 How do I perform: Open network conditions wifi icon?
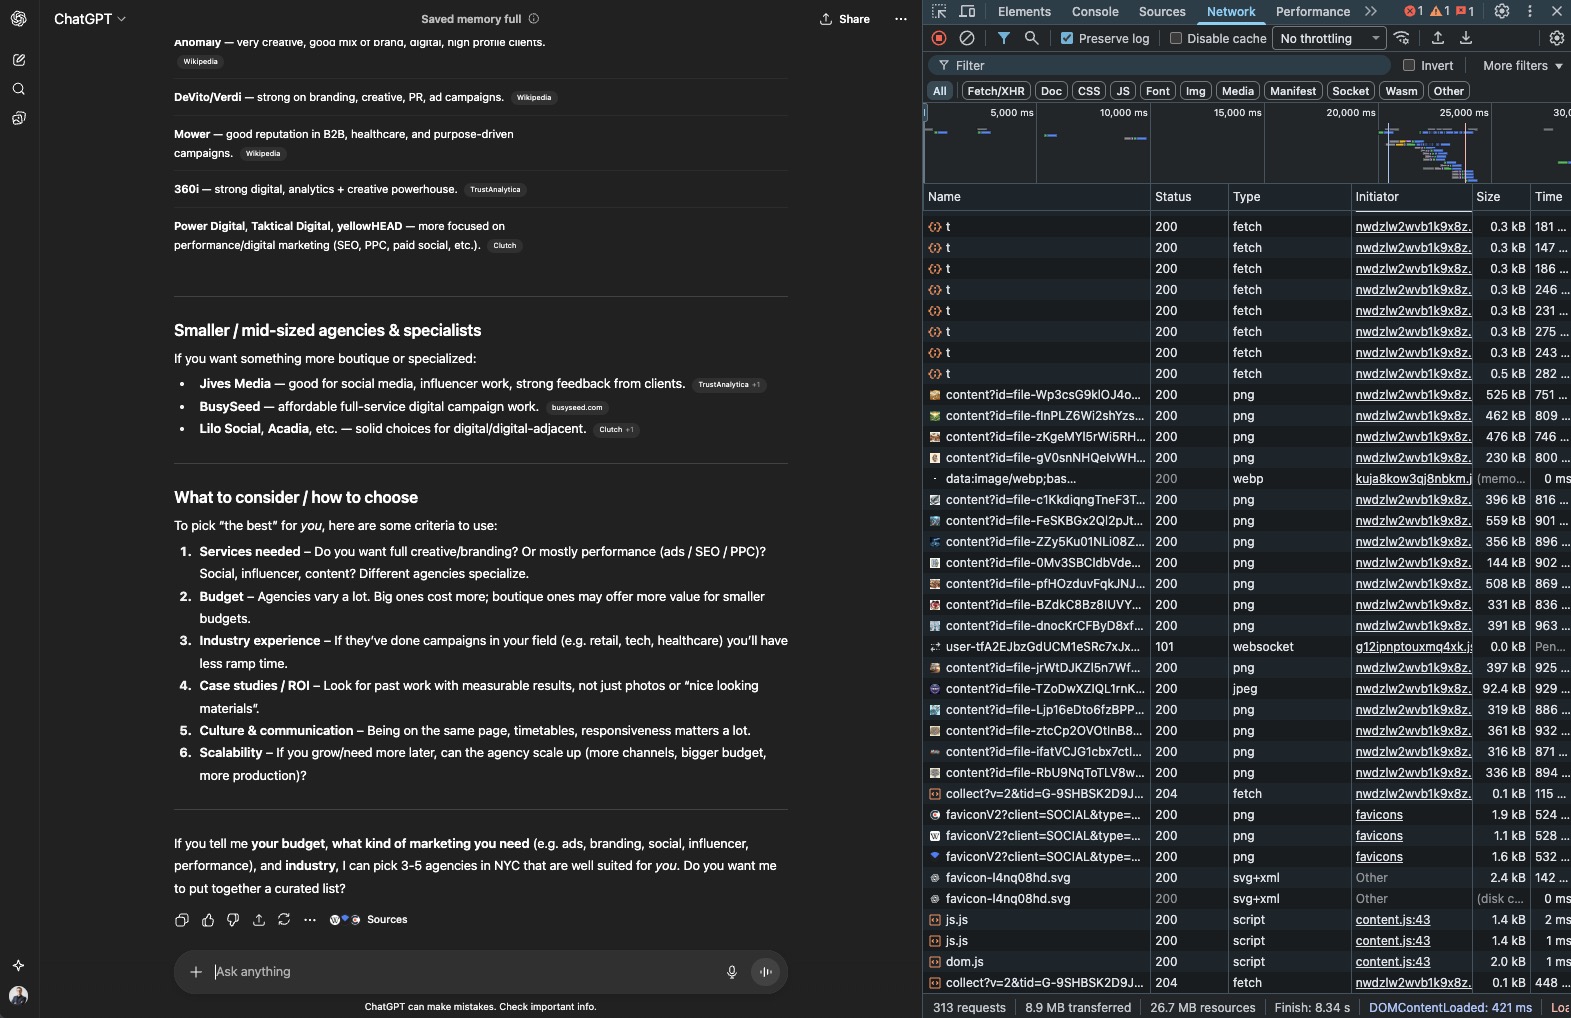click(1402, 38)
